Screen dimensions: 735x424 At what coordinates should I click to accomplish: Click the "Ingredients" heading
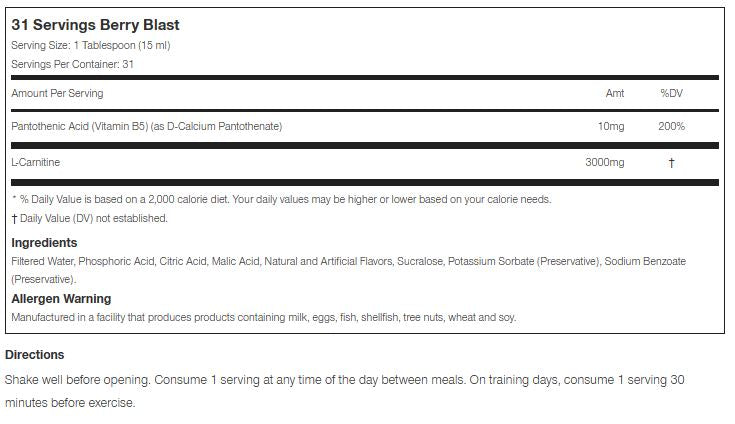(x=44, y=243)
